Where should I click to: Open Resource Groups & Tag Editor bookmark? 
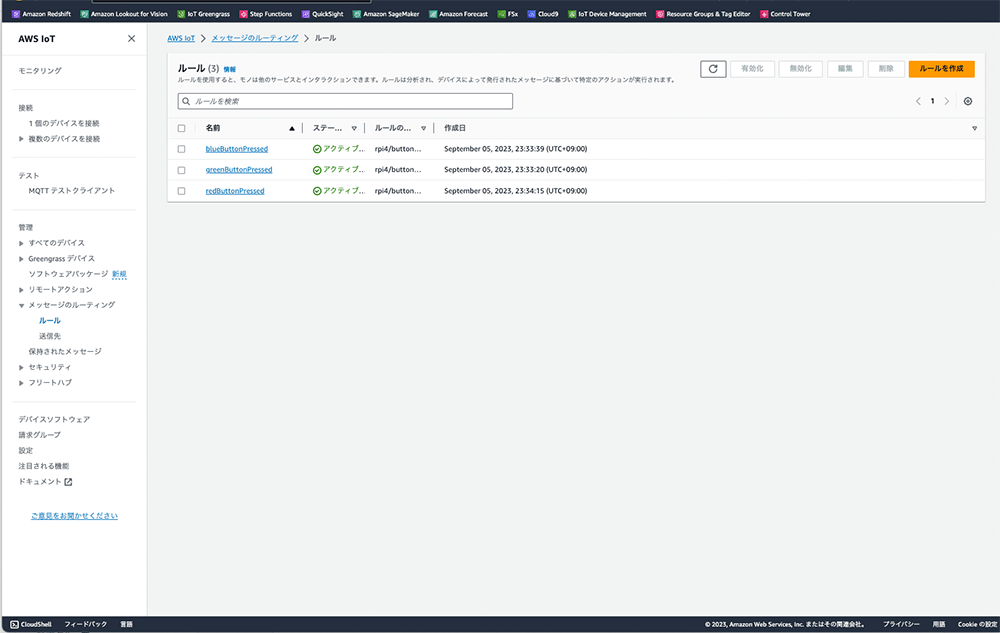pos(703,14)
